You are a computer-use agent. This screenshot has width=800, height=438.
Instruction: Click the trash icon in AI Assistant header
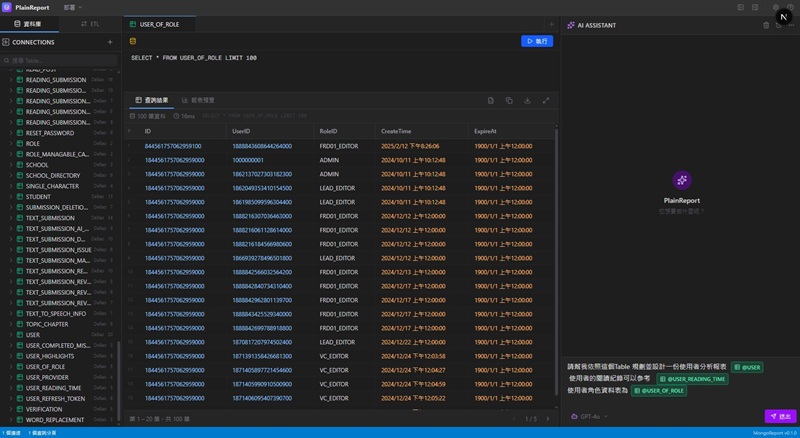766,24
